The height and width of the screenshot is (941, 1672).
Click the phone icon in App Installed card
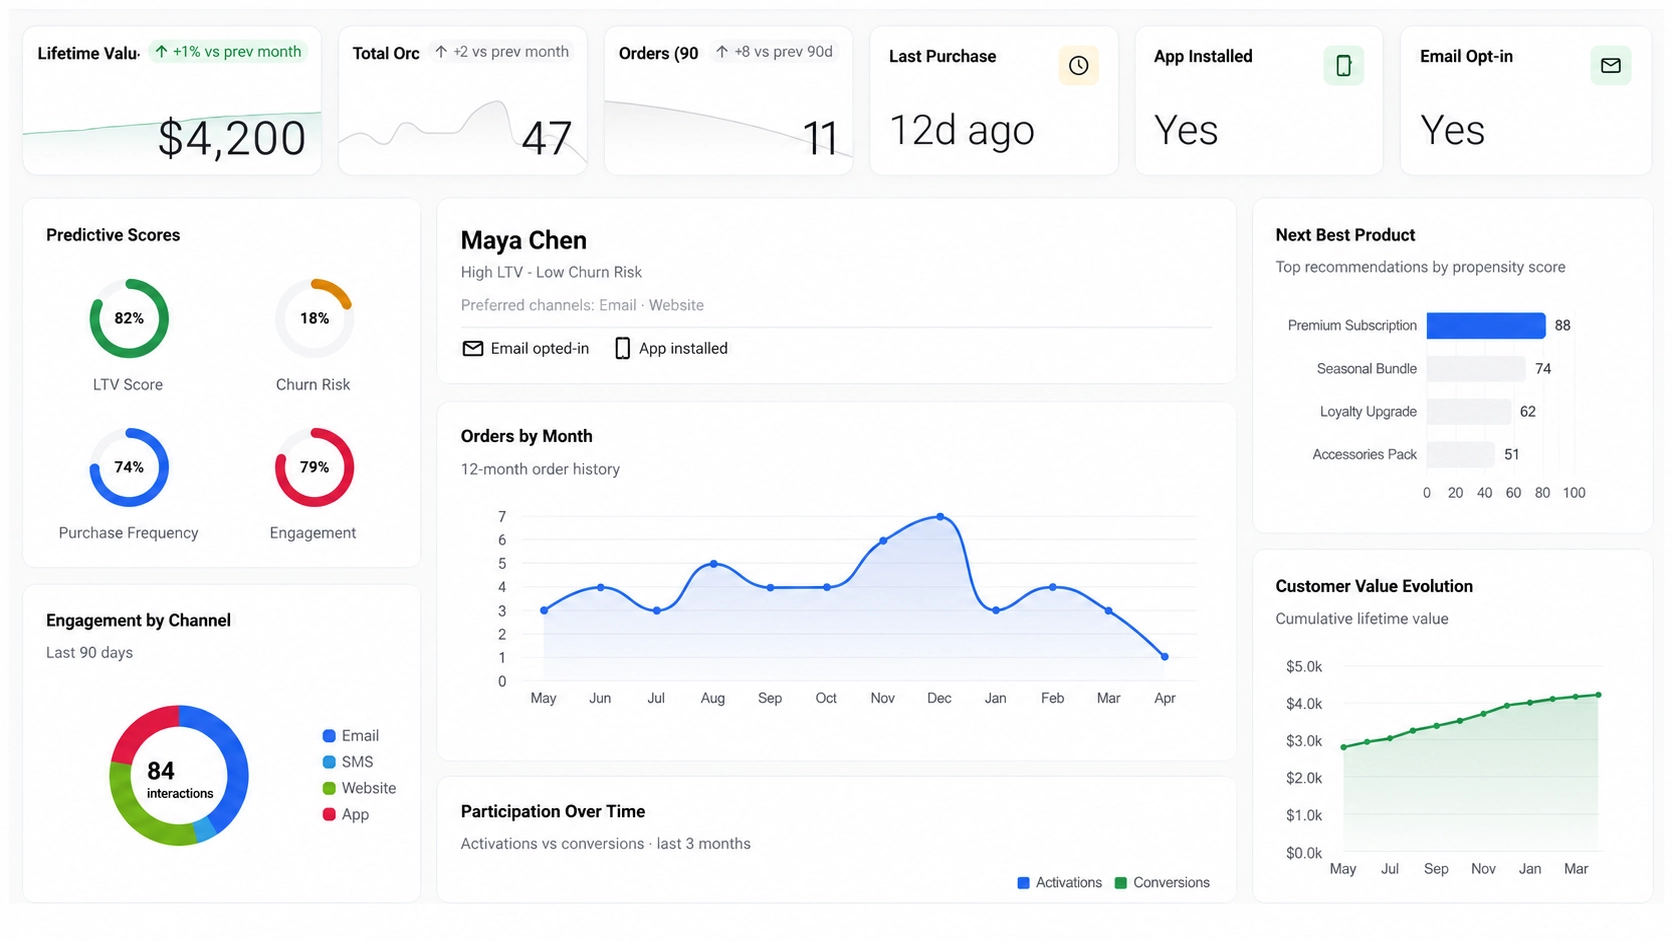1343,65
